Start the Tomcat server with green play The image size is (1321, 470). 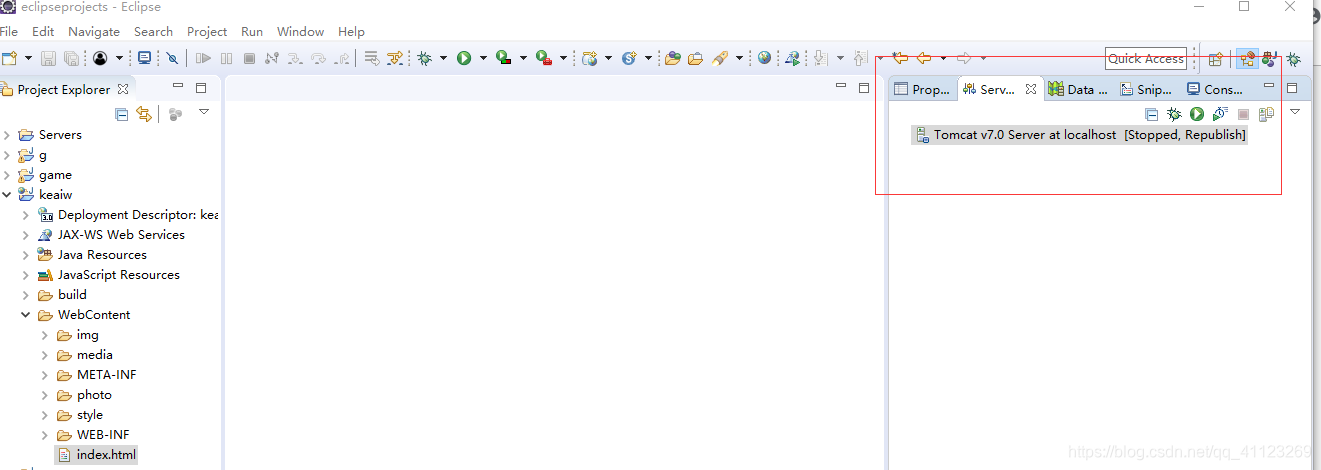(x=1197, y=114)
